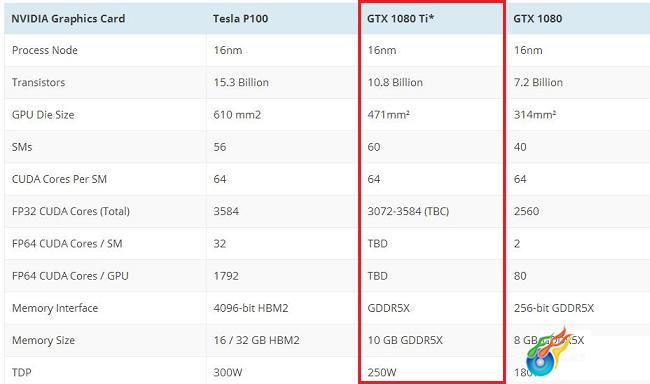Select the 10.8 Billion transistors cell
The width and height of the screenshot is (650, 384).
[x=395, y=83]
